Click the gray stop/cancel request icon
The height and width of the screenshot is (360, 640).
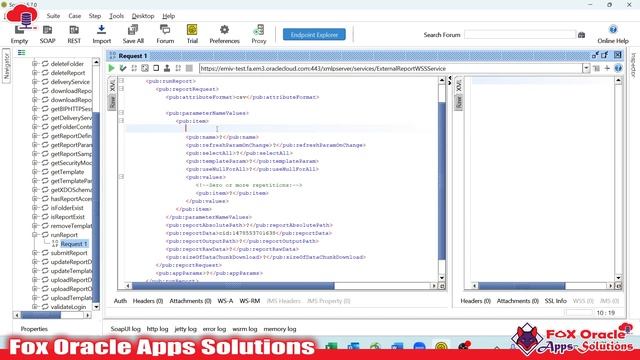point(189,68)
